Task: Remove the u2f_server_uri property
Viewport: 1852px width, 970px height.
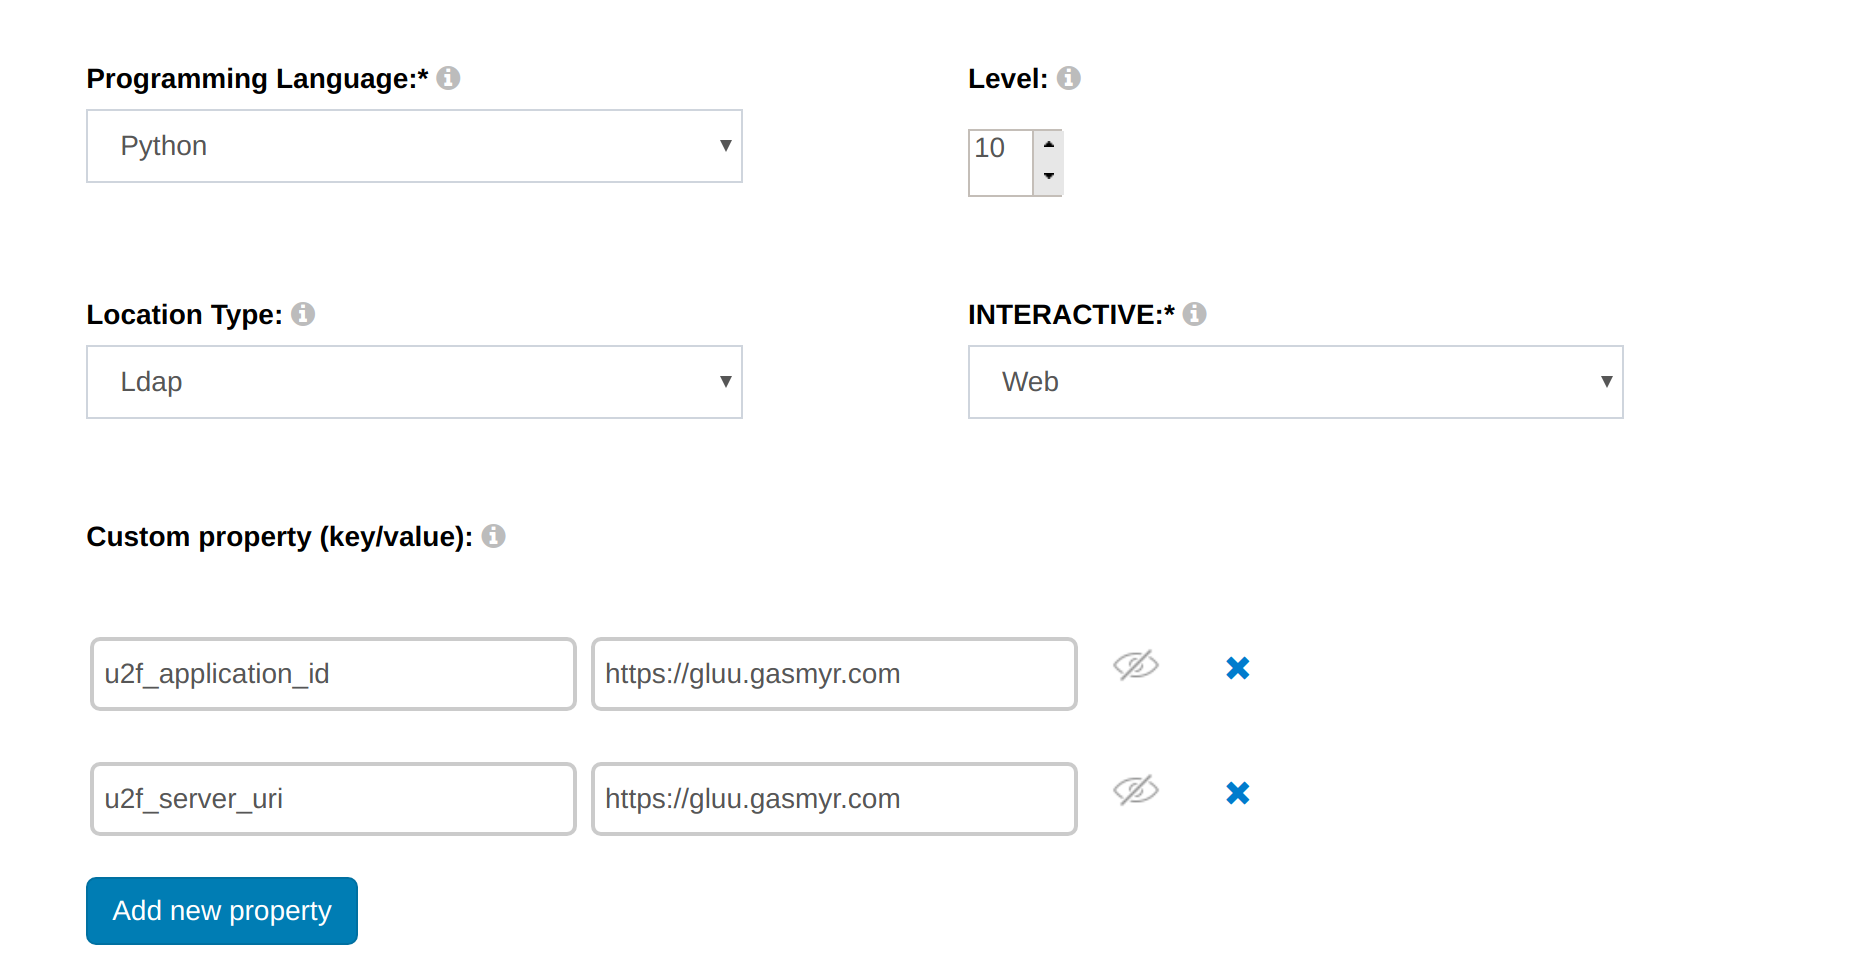Action: click(1237, 793)
